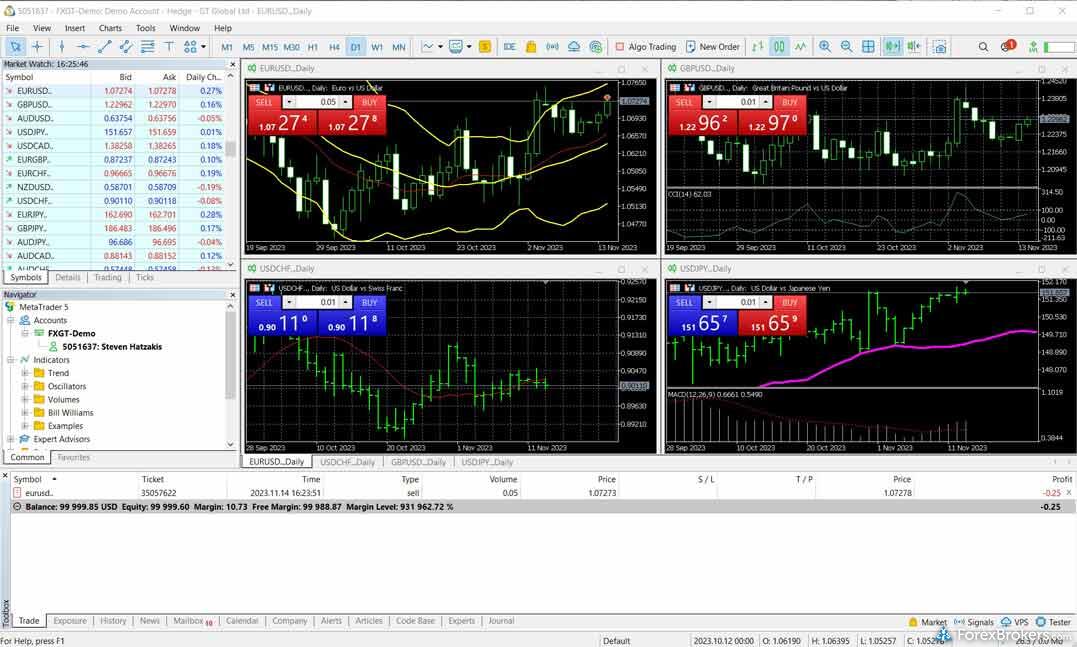The image size is (1077, 647).
Task: Open the Tester link in status bar
Action: point(1054,622)
